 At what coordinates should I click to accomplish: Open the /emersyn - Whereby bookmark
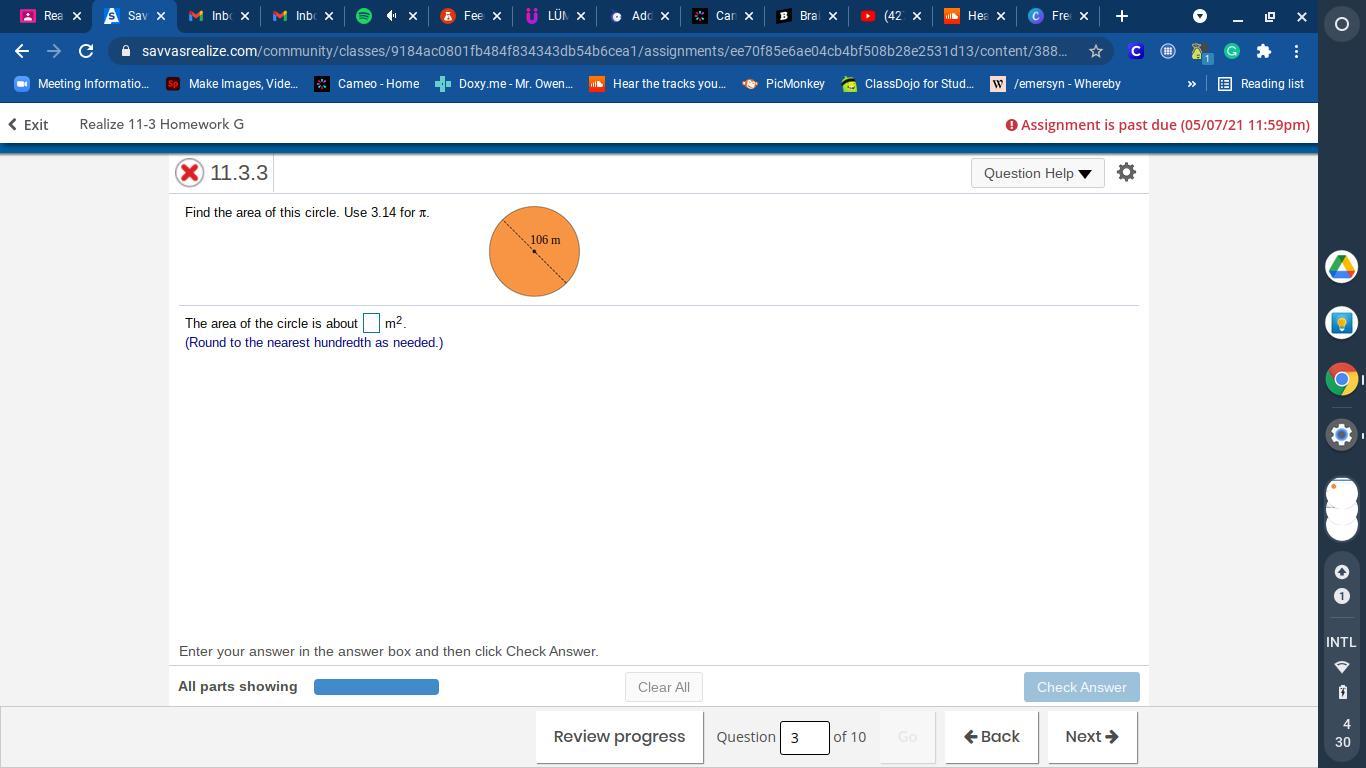tap(1056, 84)
